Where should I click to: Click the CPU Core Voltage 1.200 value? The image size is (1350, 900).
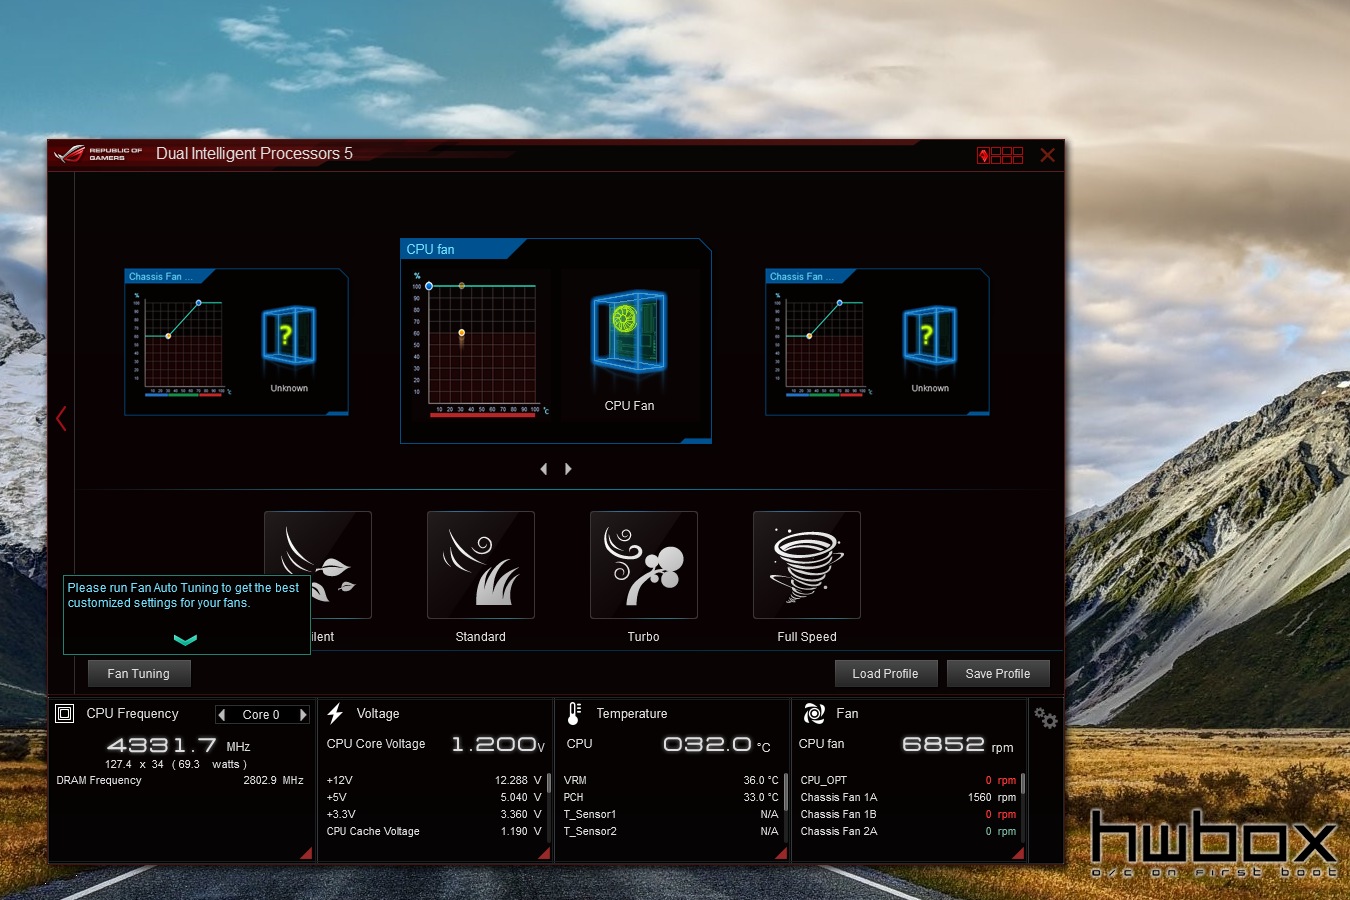click(x=497, y=744)
